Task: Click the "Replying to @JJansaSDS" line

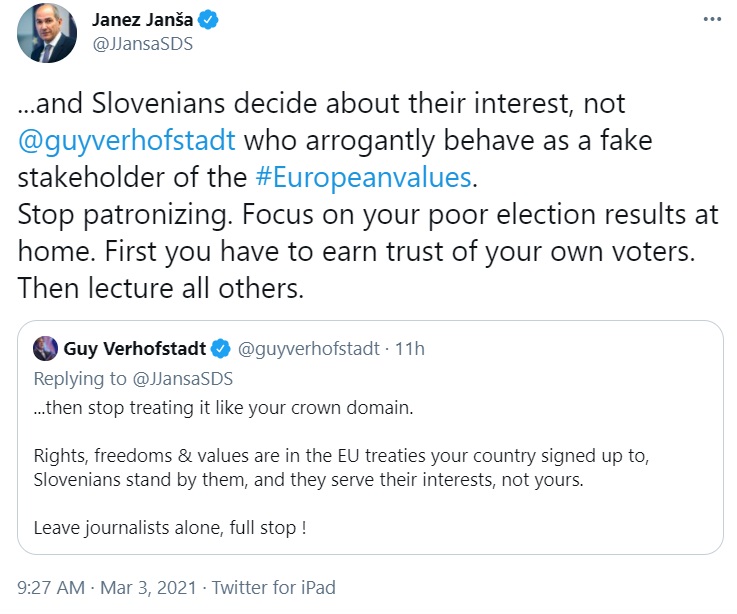Action: click(133, 379)
